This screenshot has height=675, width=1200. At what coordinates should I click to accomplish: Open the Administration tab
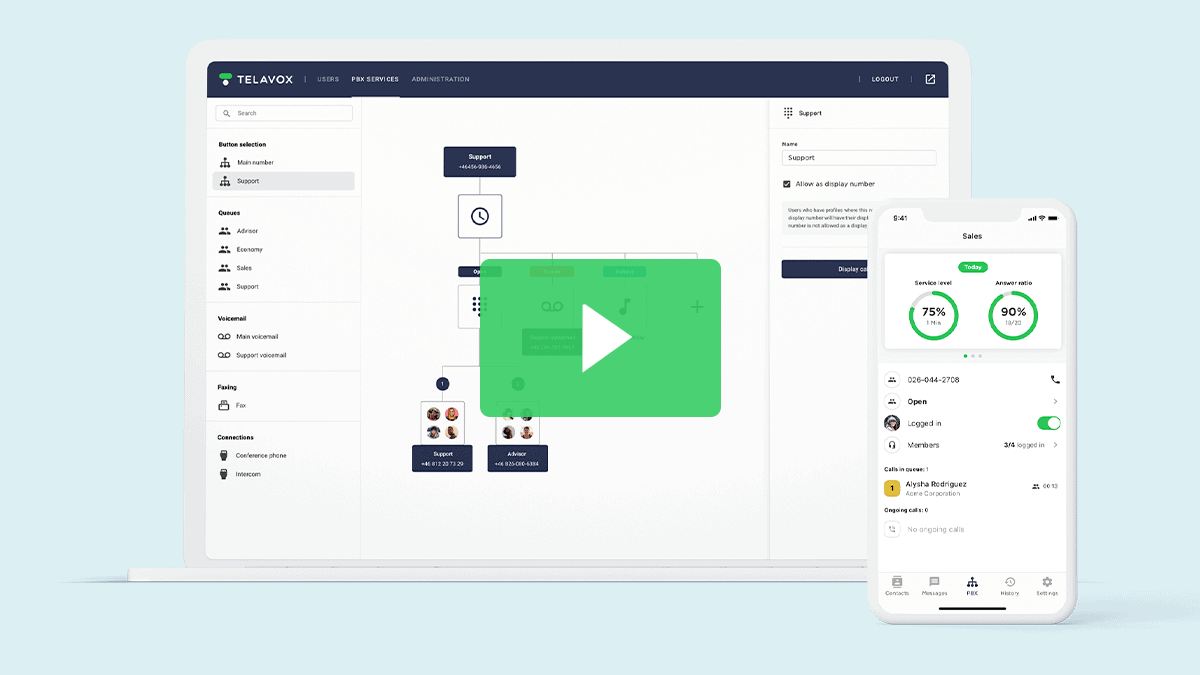[440, 79]
